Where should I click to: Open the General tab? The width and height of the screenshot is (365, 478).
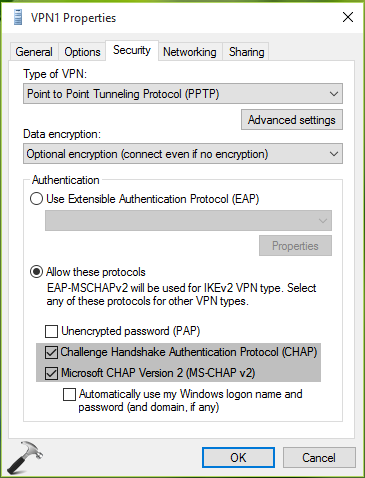34,52
